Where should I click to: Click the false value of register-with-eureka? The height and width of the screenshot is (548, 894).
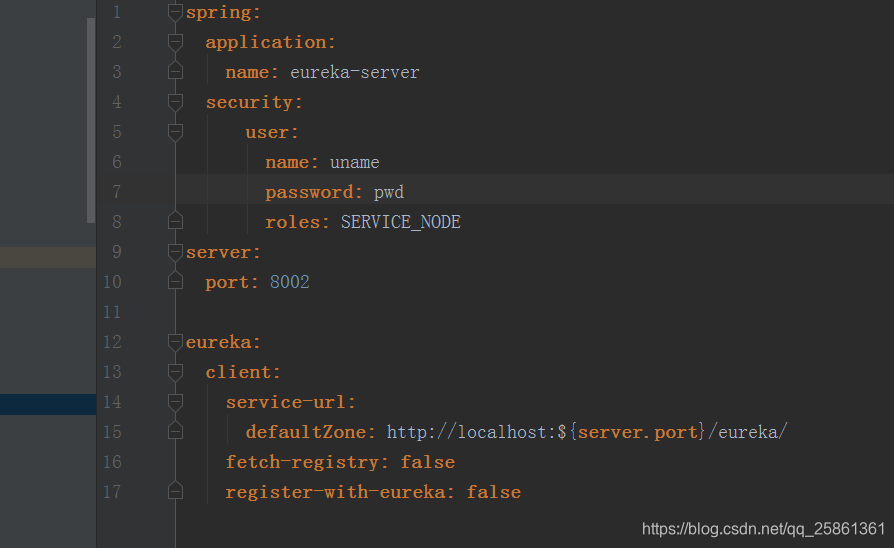coord(494,492)
